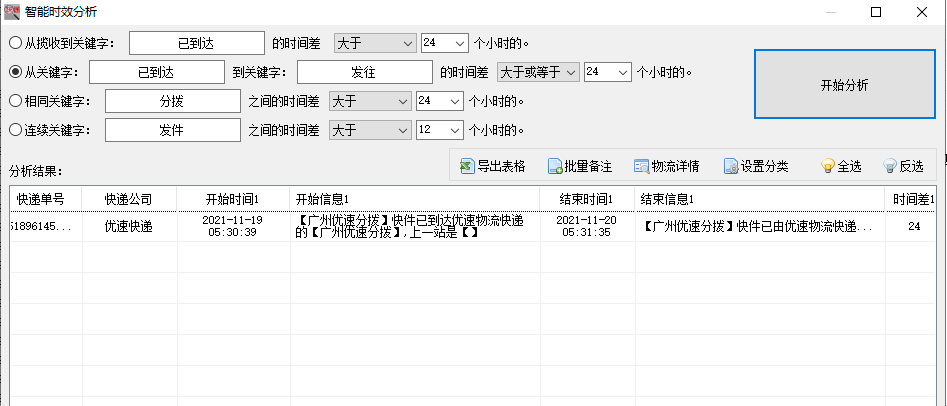Click the 发往 keyword field
Screen dimensions: 947x406
point(365,72)
